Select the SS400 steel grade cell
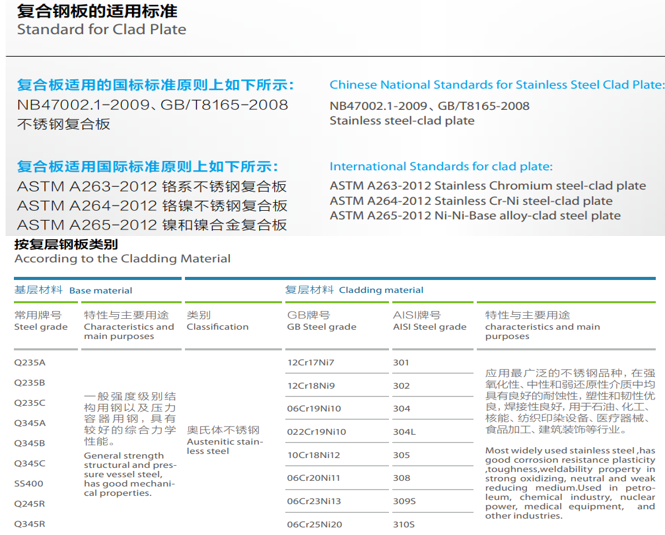665x535 pixels. coord(28,482)
